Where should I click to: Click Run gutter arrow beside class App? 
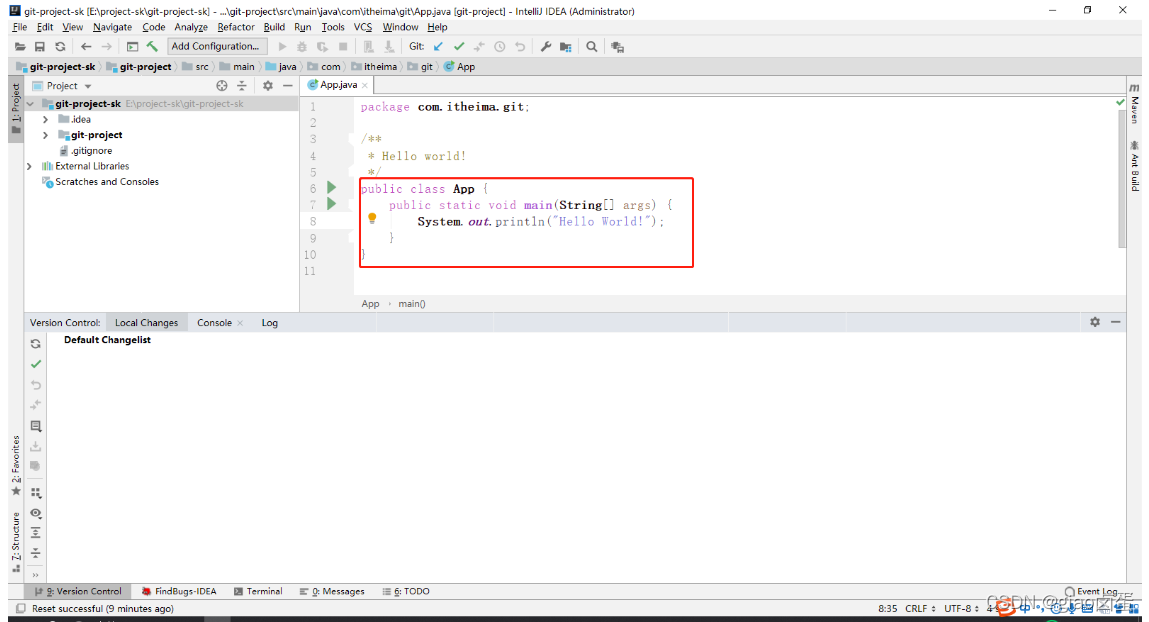tap(331, 188)
